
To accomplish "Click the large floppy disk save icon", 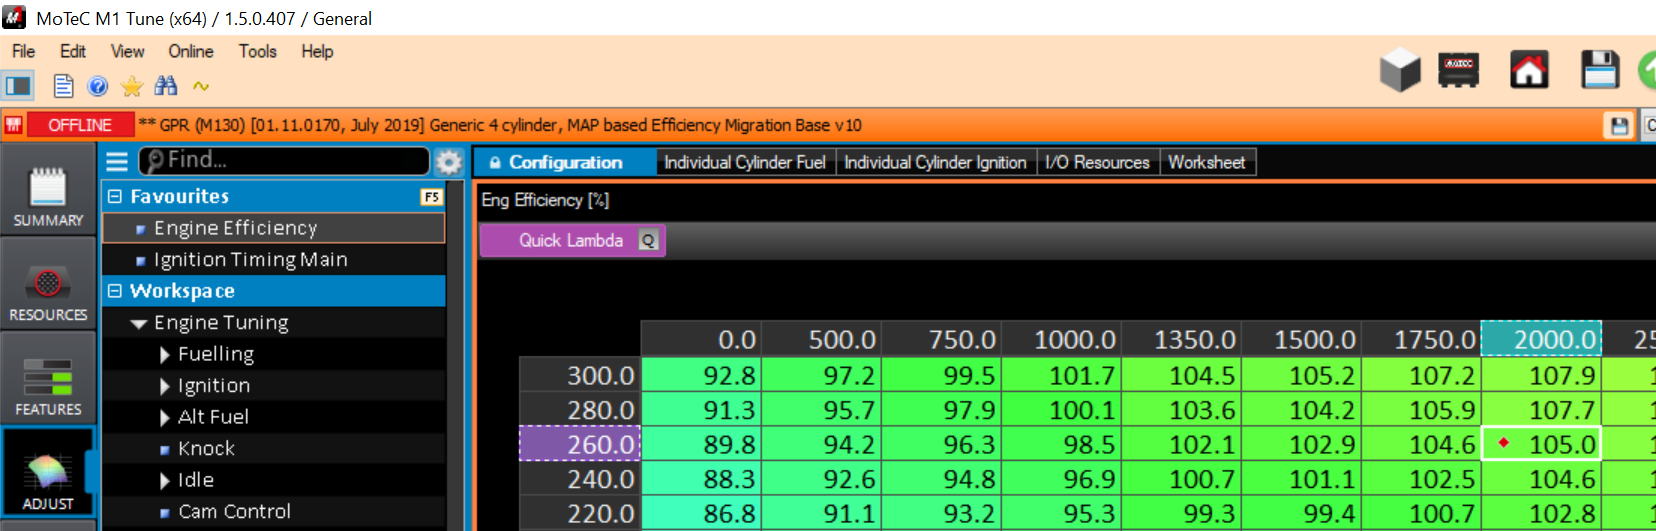I will pos(1599,71).
